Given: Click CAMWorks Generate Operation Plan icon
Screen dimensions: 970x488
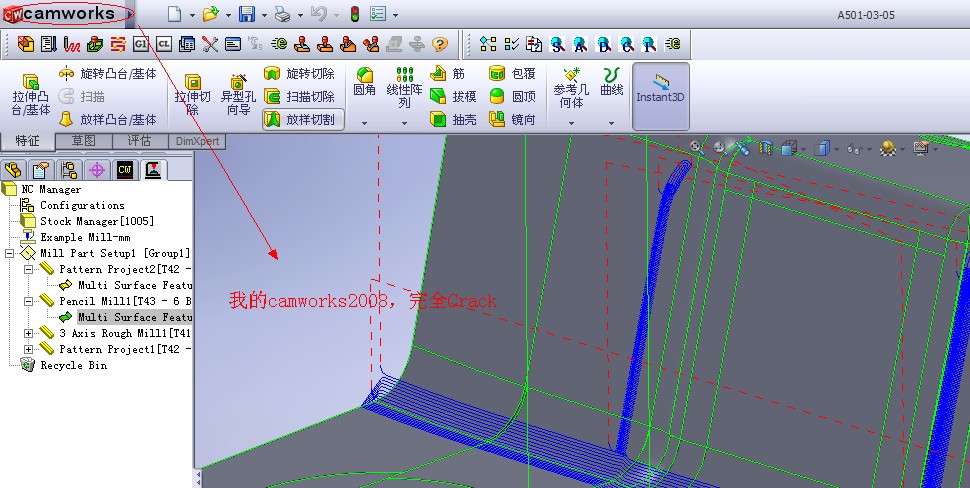Looking at the screenshot, I should click(49, 44).
